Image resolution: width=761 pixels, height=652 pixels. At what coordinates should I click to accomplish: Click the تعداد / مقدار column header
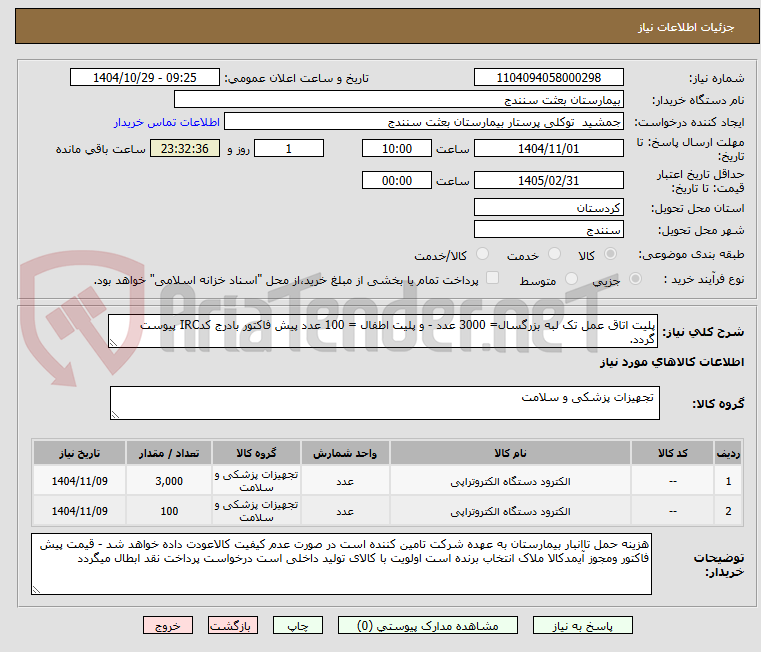coord(169,453)
